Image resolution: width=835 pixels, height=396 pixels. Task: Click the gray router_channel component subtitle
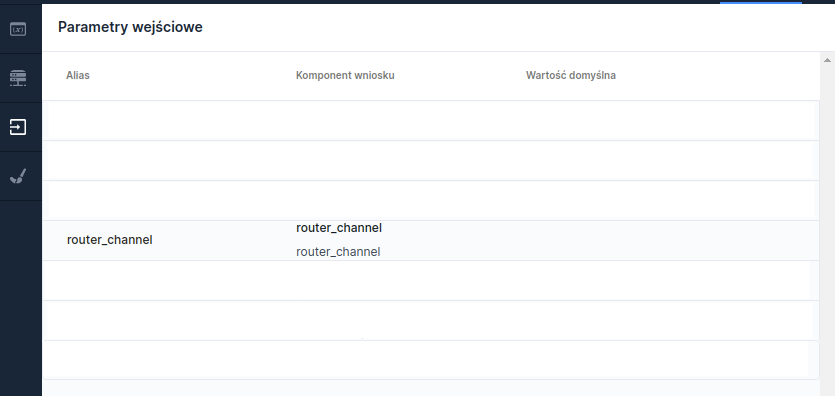tap(338, 252)
